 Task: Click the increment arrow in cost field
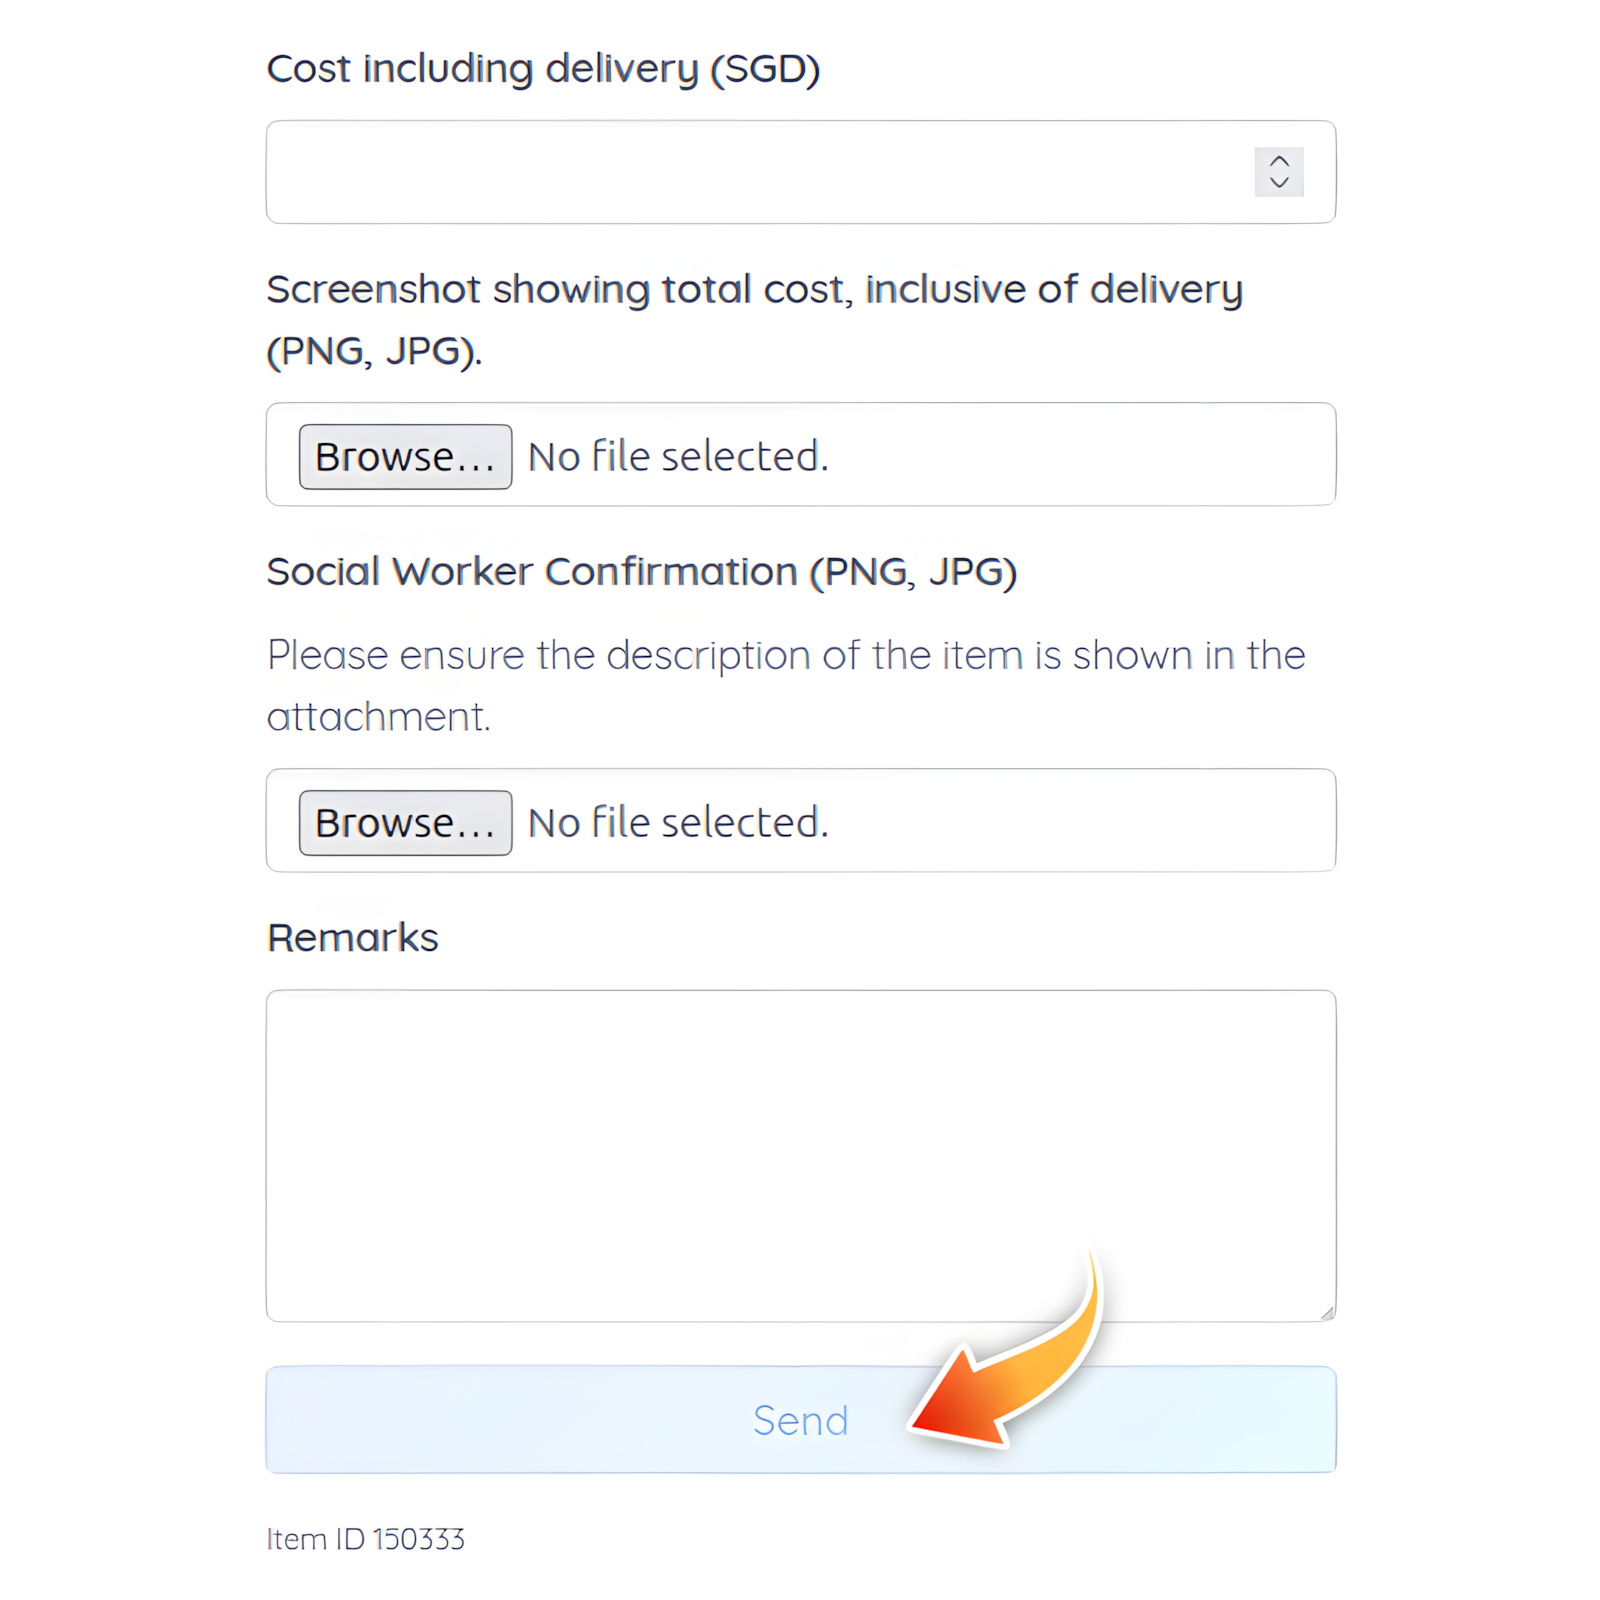[1278, 161]
